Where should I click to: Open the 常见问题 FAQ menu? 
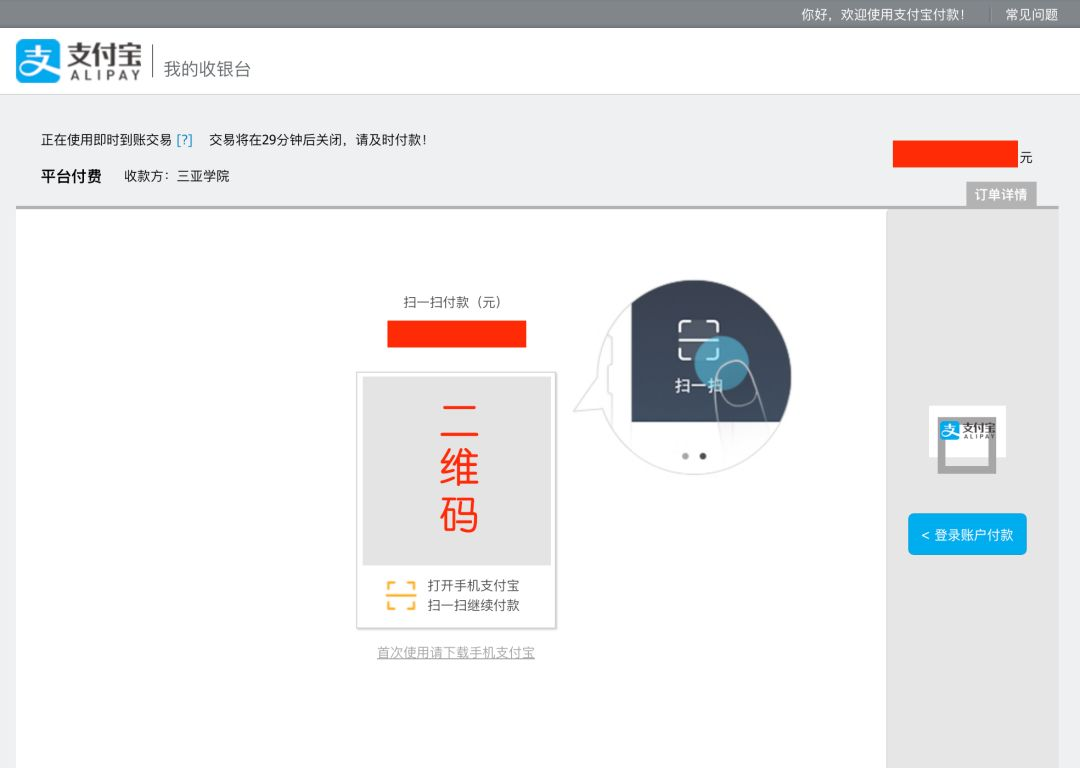(1032, 14)
